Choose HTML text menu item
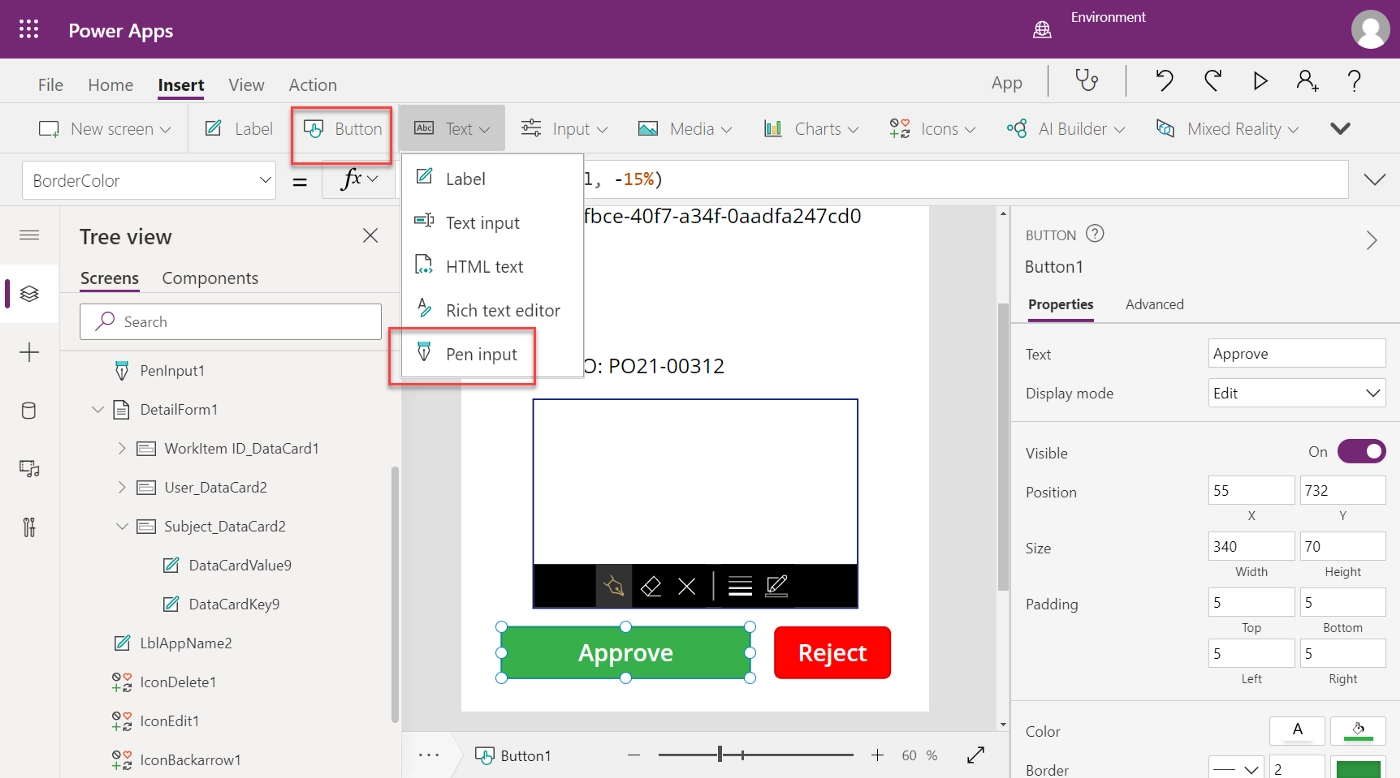Screen dimensions: 1400x778 click(492, 266)
